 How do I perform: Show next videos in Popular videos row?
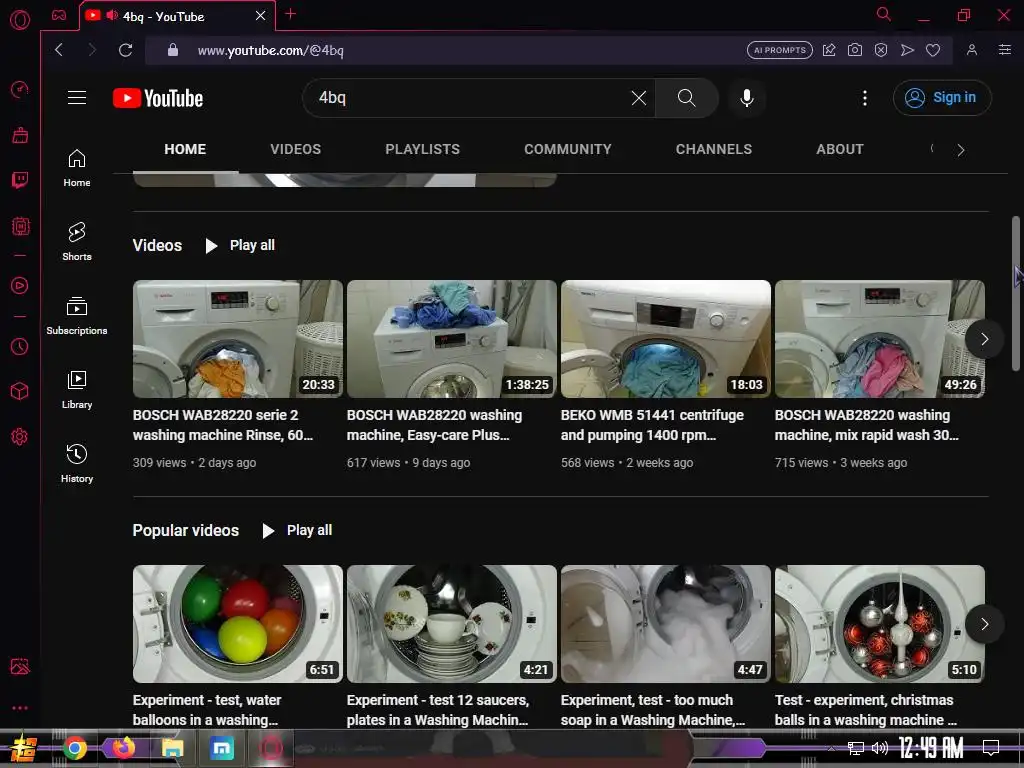(x=984, y=624)
